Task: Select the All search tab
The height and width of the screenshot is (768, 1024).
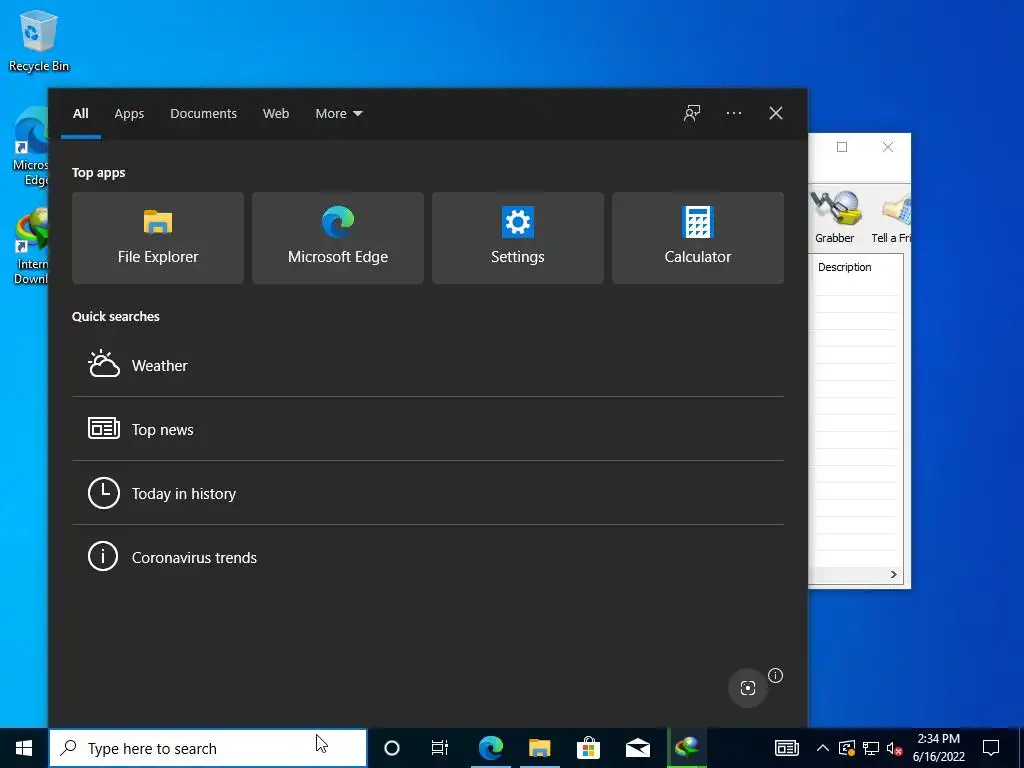Action: (x=80, y=114)
